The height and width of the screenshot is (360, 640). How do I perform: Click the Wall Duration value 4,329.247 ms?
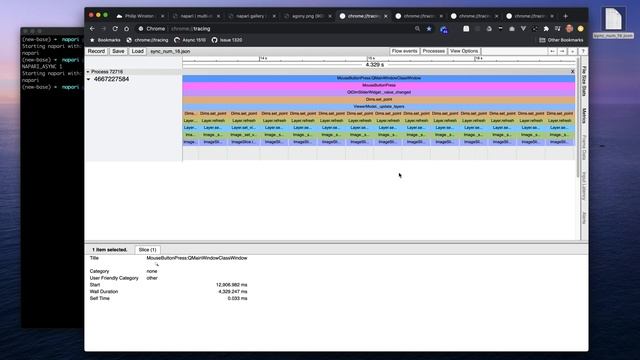click(x=233, y=292)
